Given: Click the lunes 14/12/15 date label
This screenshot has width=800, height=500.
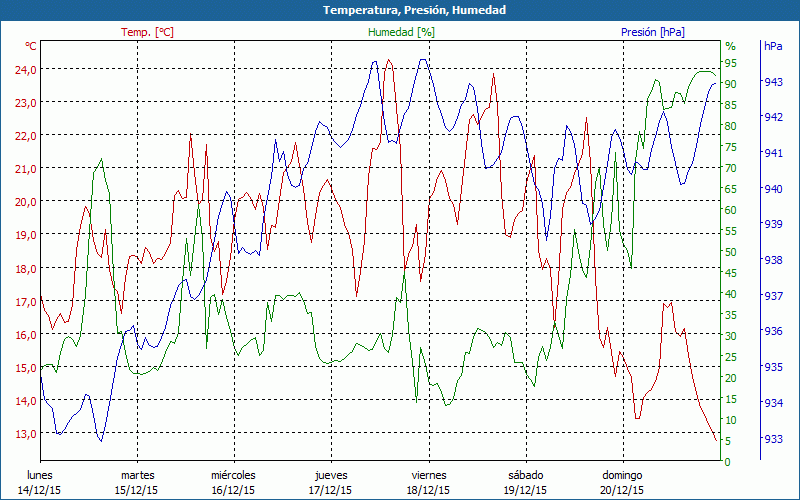Looking at the screenshot, I should (40, 483).
